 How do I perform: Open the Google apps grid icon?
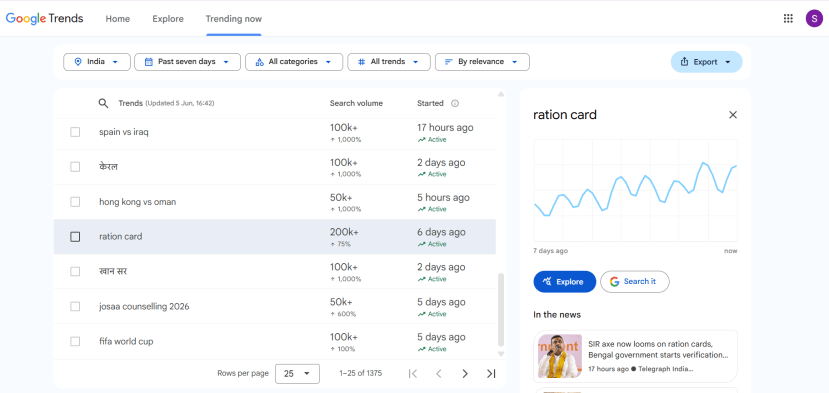pyautogui.click(x=788, y=19)
